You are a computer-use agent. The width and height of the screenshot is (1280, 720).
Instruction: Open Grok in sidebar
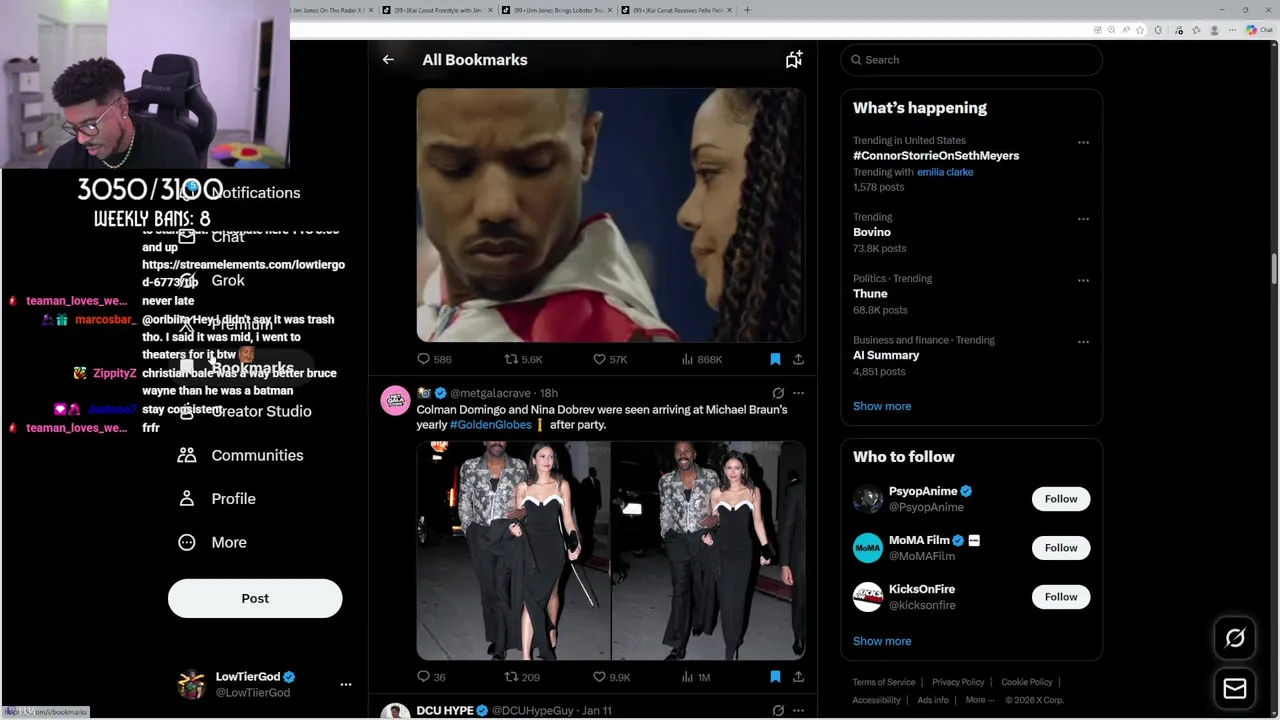(x=212, y=281)
